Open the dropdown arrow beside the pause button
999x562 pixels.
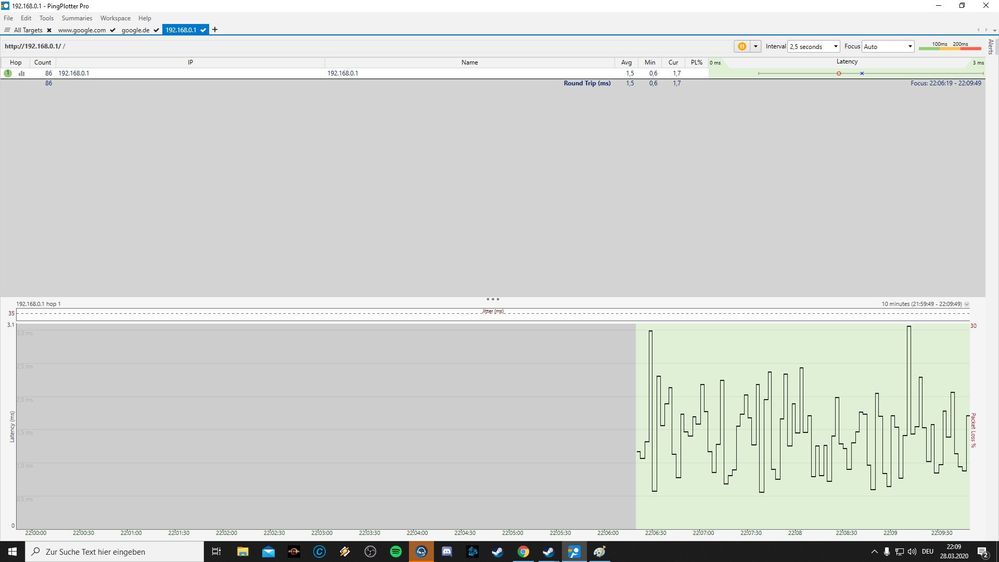click(756, 47)
